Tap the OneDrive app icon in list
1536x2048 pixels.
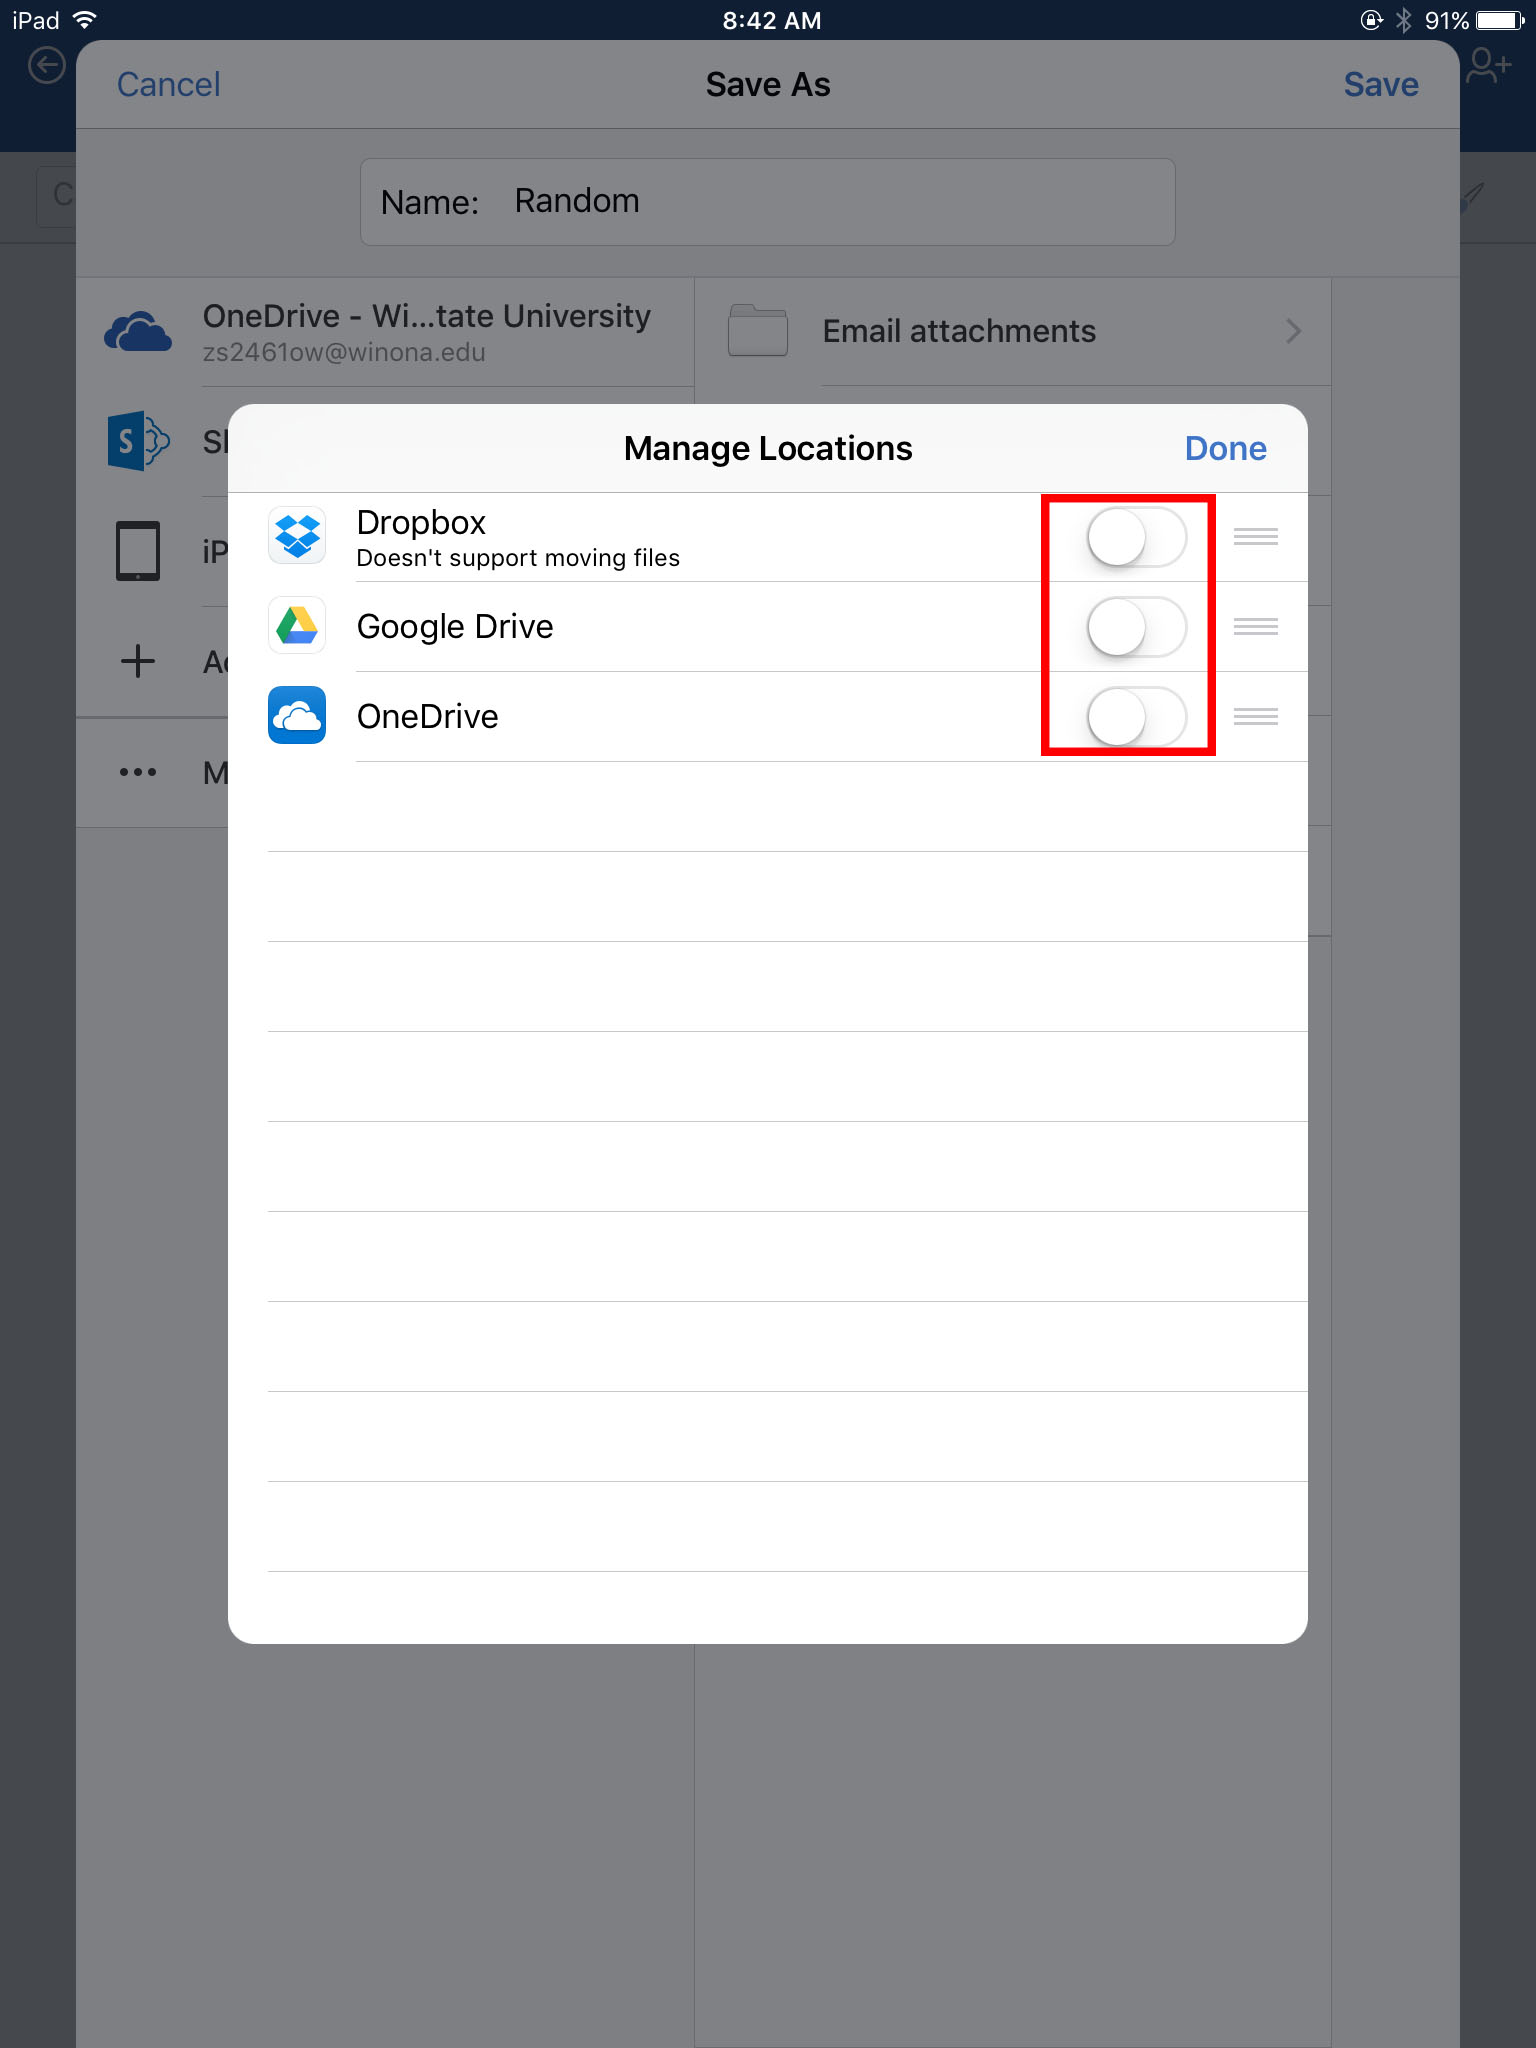297,716
